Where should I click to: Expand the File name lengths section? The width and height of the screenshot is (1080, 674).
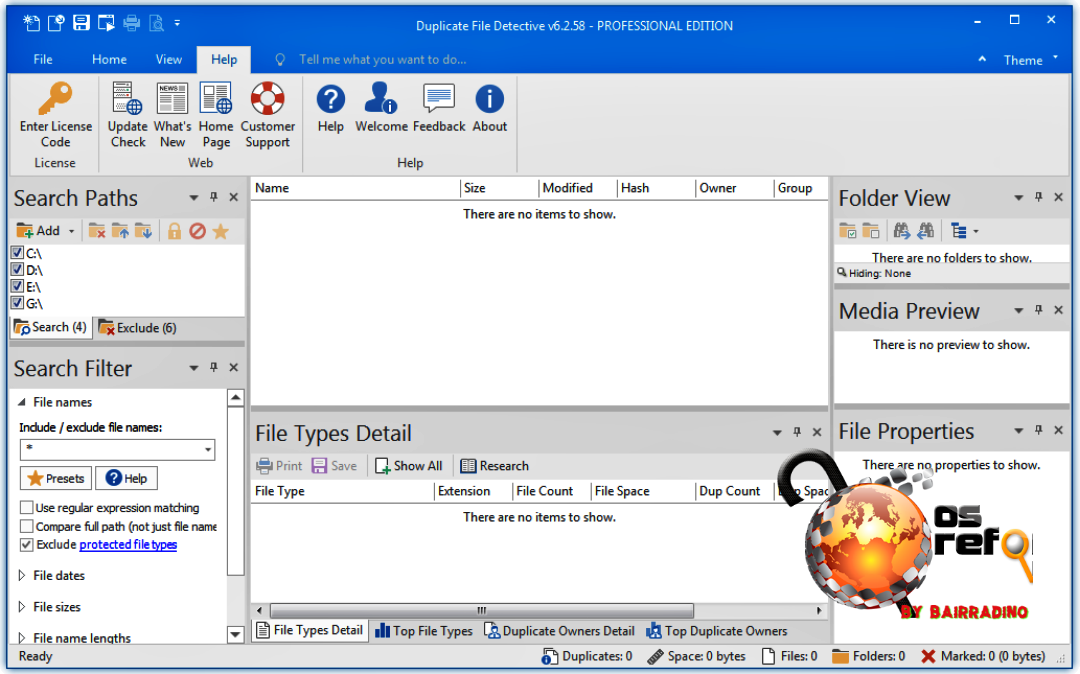21,638
